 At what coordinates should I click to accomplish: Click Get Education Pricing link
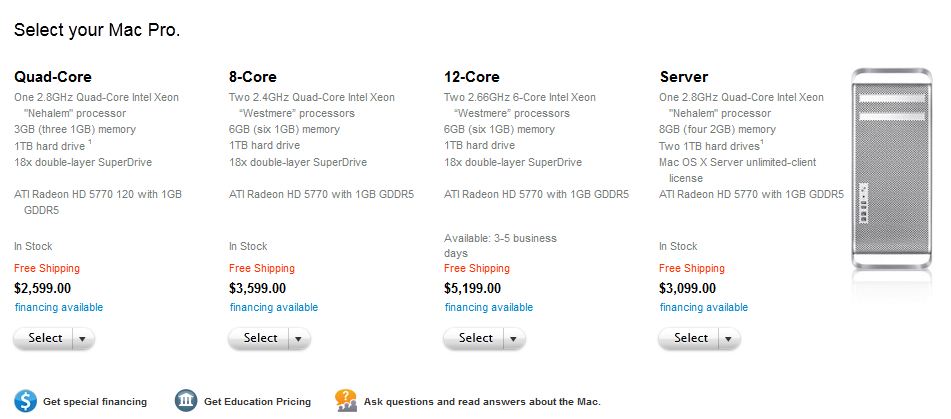pyautogui.click(x=257, y=401)
